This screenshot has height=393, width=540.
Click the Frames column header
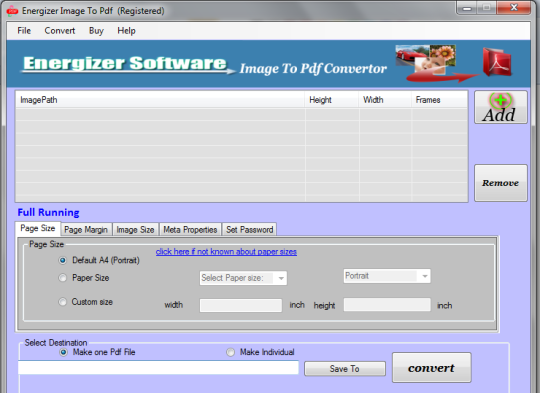439,100
